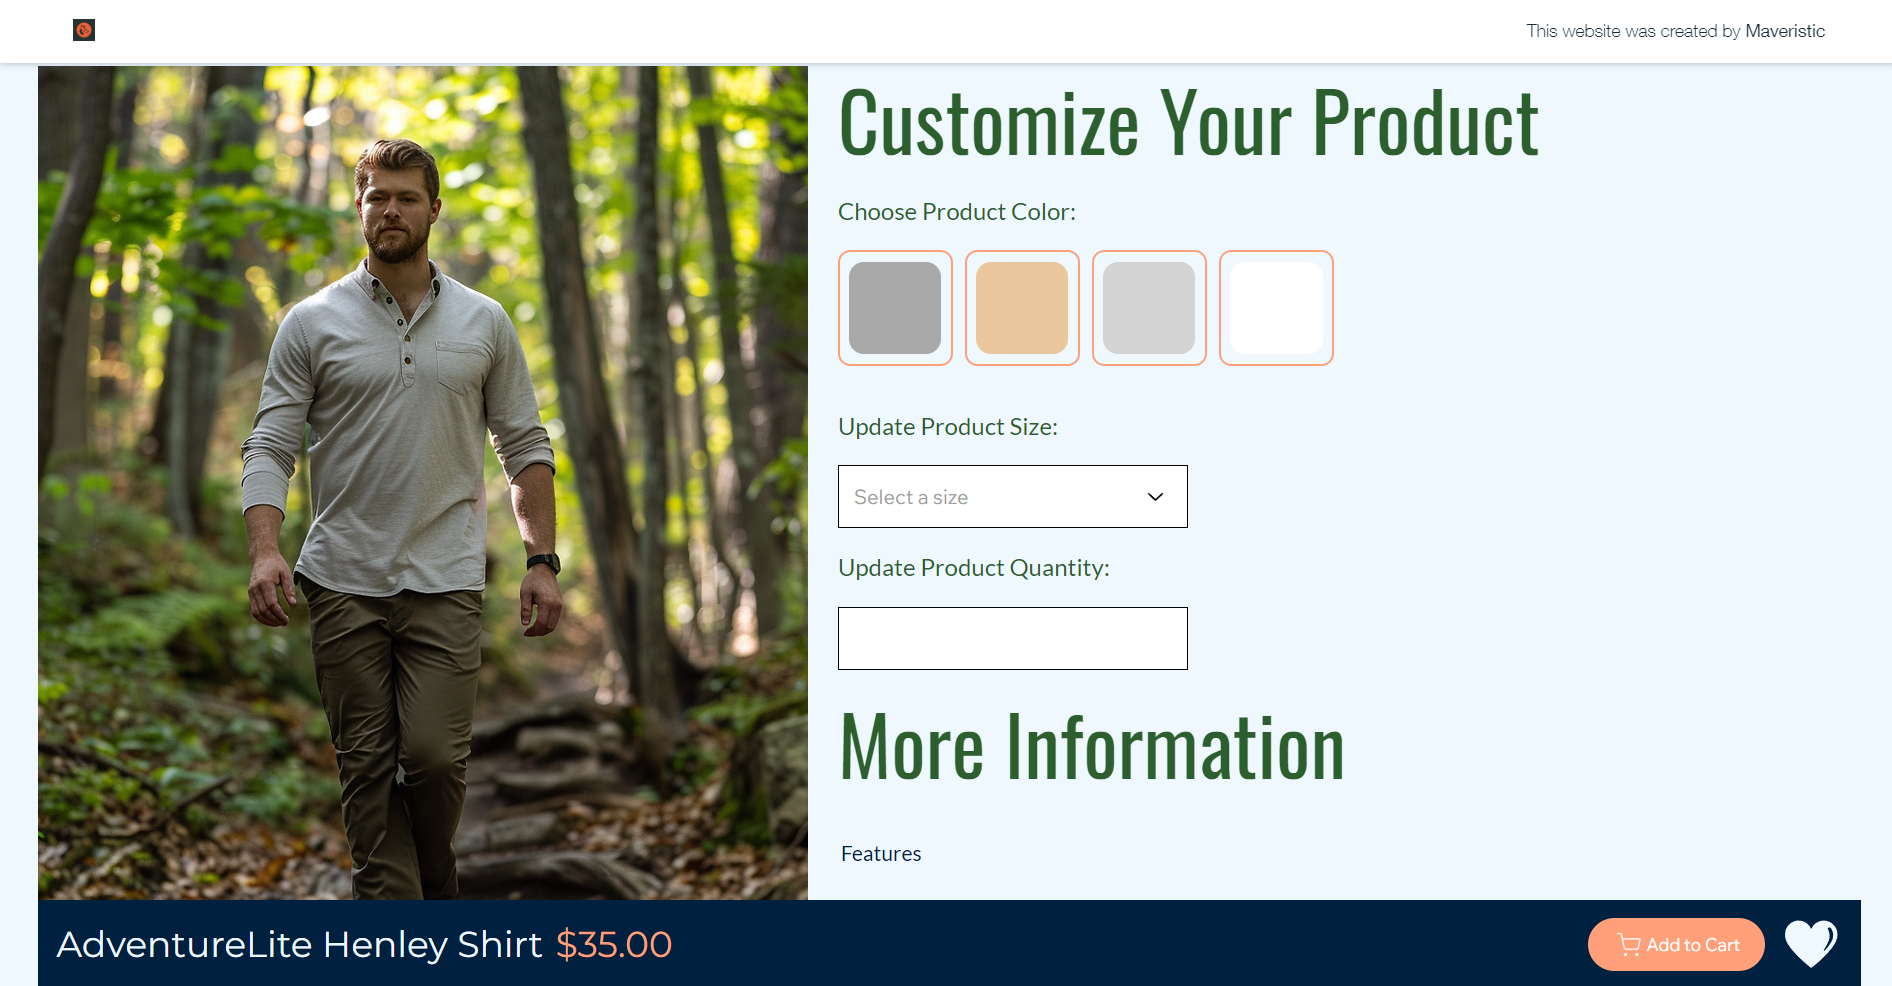1892x986 pixels.
Task: Click the Features section label
Action: point(881,854)
